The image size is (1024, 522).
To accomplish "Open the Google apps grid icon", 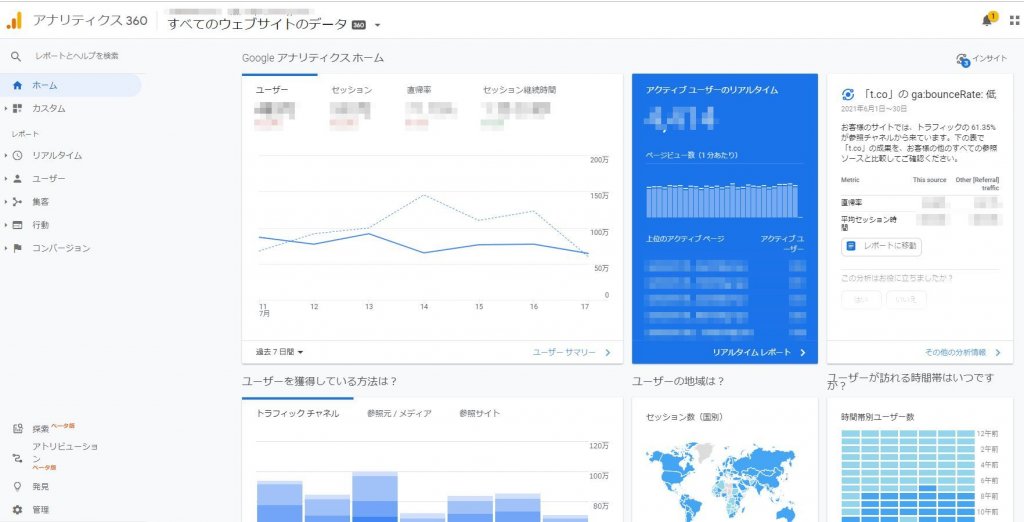I will (1014, 20).
